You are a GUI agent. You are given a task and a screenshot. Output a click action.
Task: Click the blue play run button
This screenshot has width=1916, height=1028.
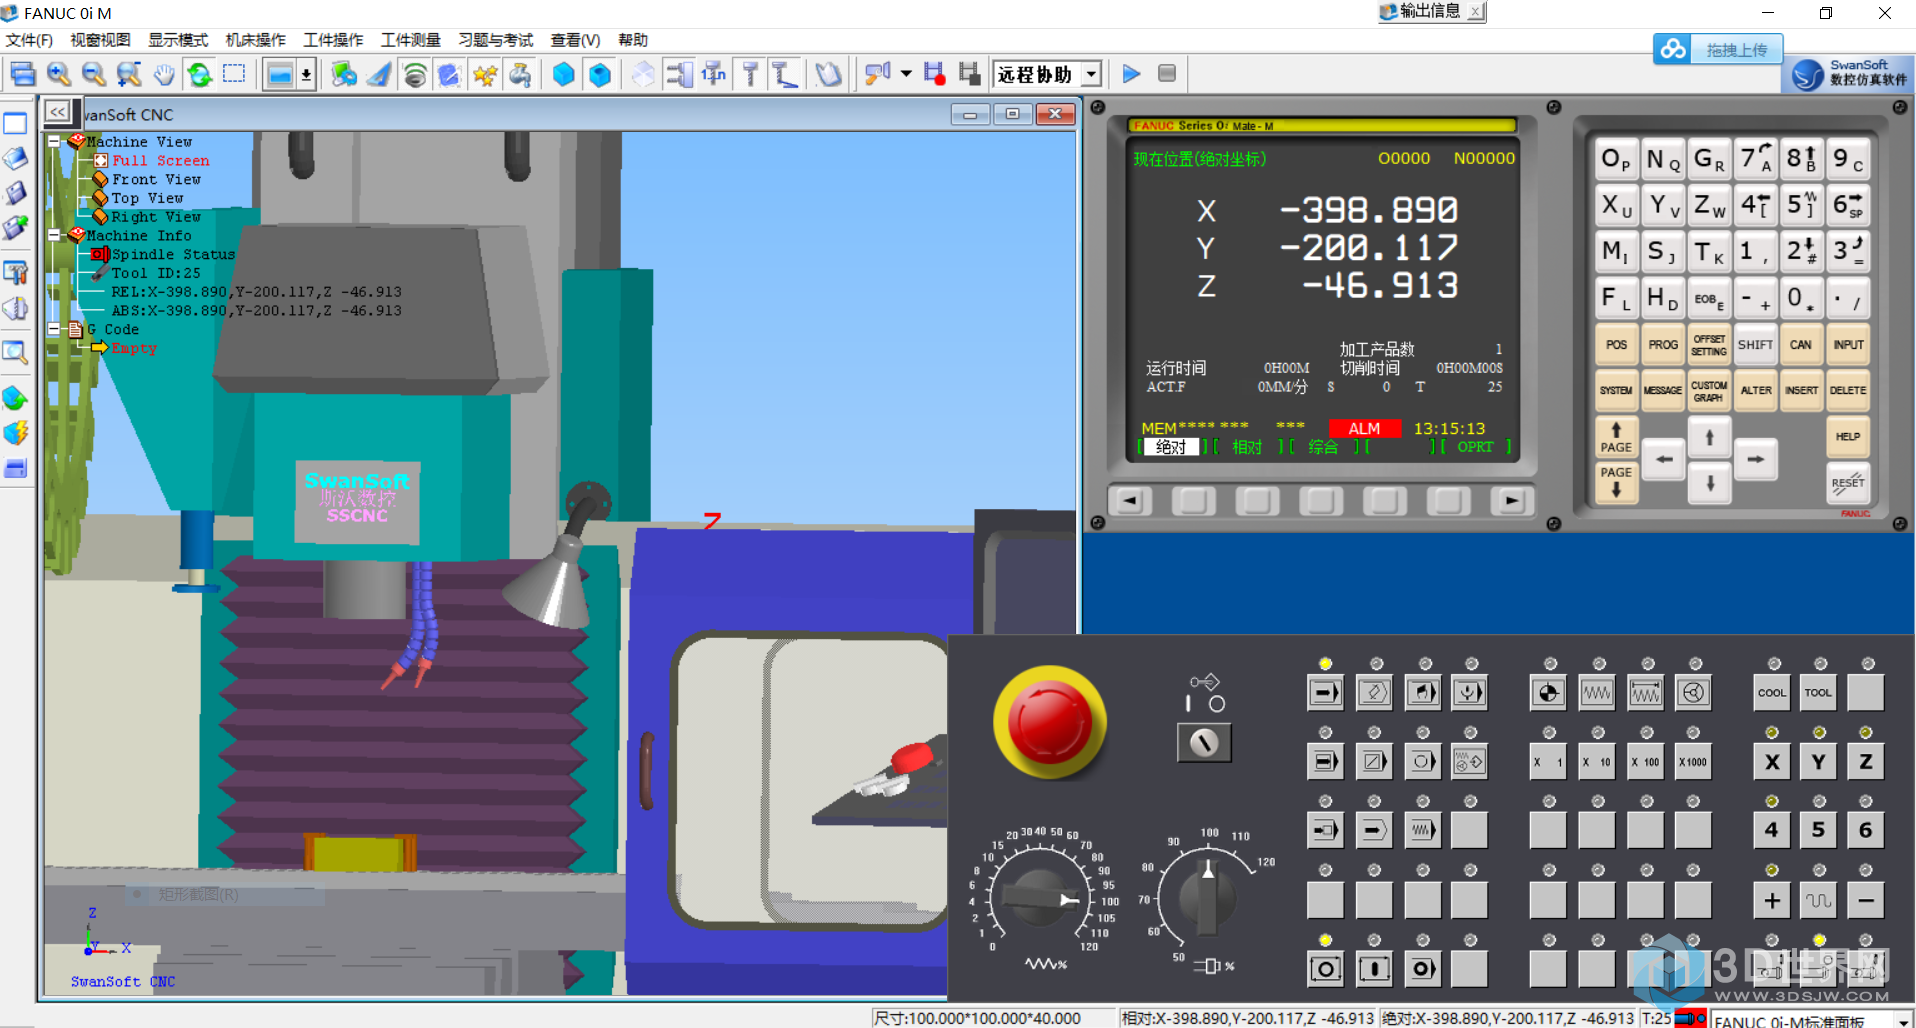point(1131,74)
